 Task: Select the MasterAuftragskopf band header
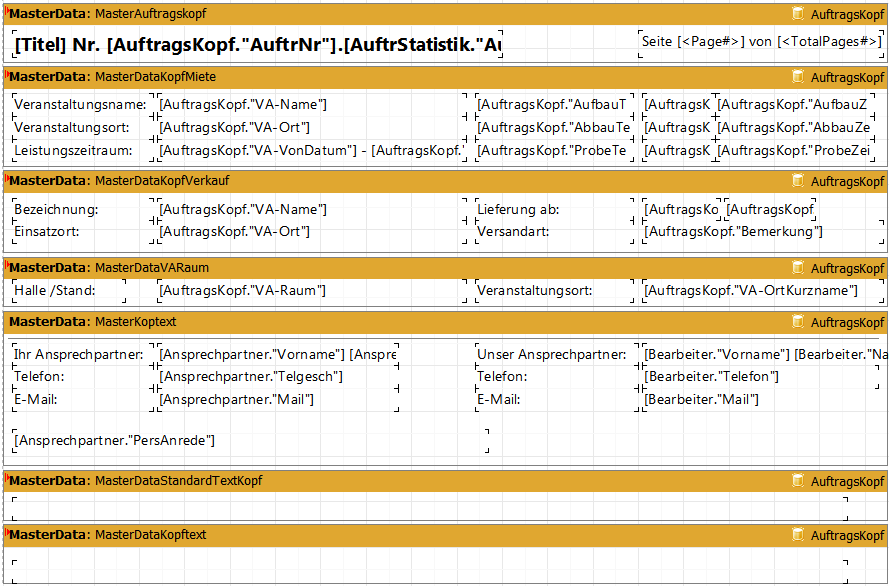(x=446, y=14)
